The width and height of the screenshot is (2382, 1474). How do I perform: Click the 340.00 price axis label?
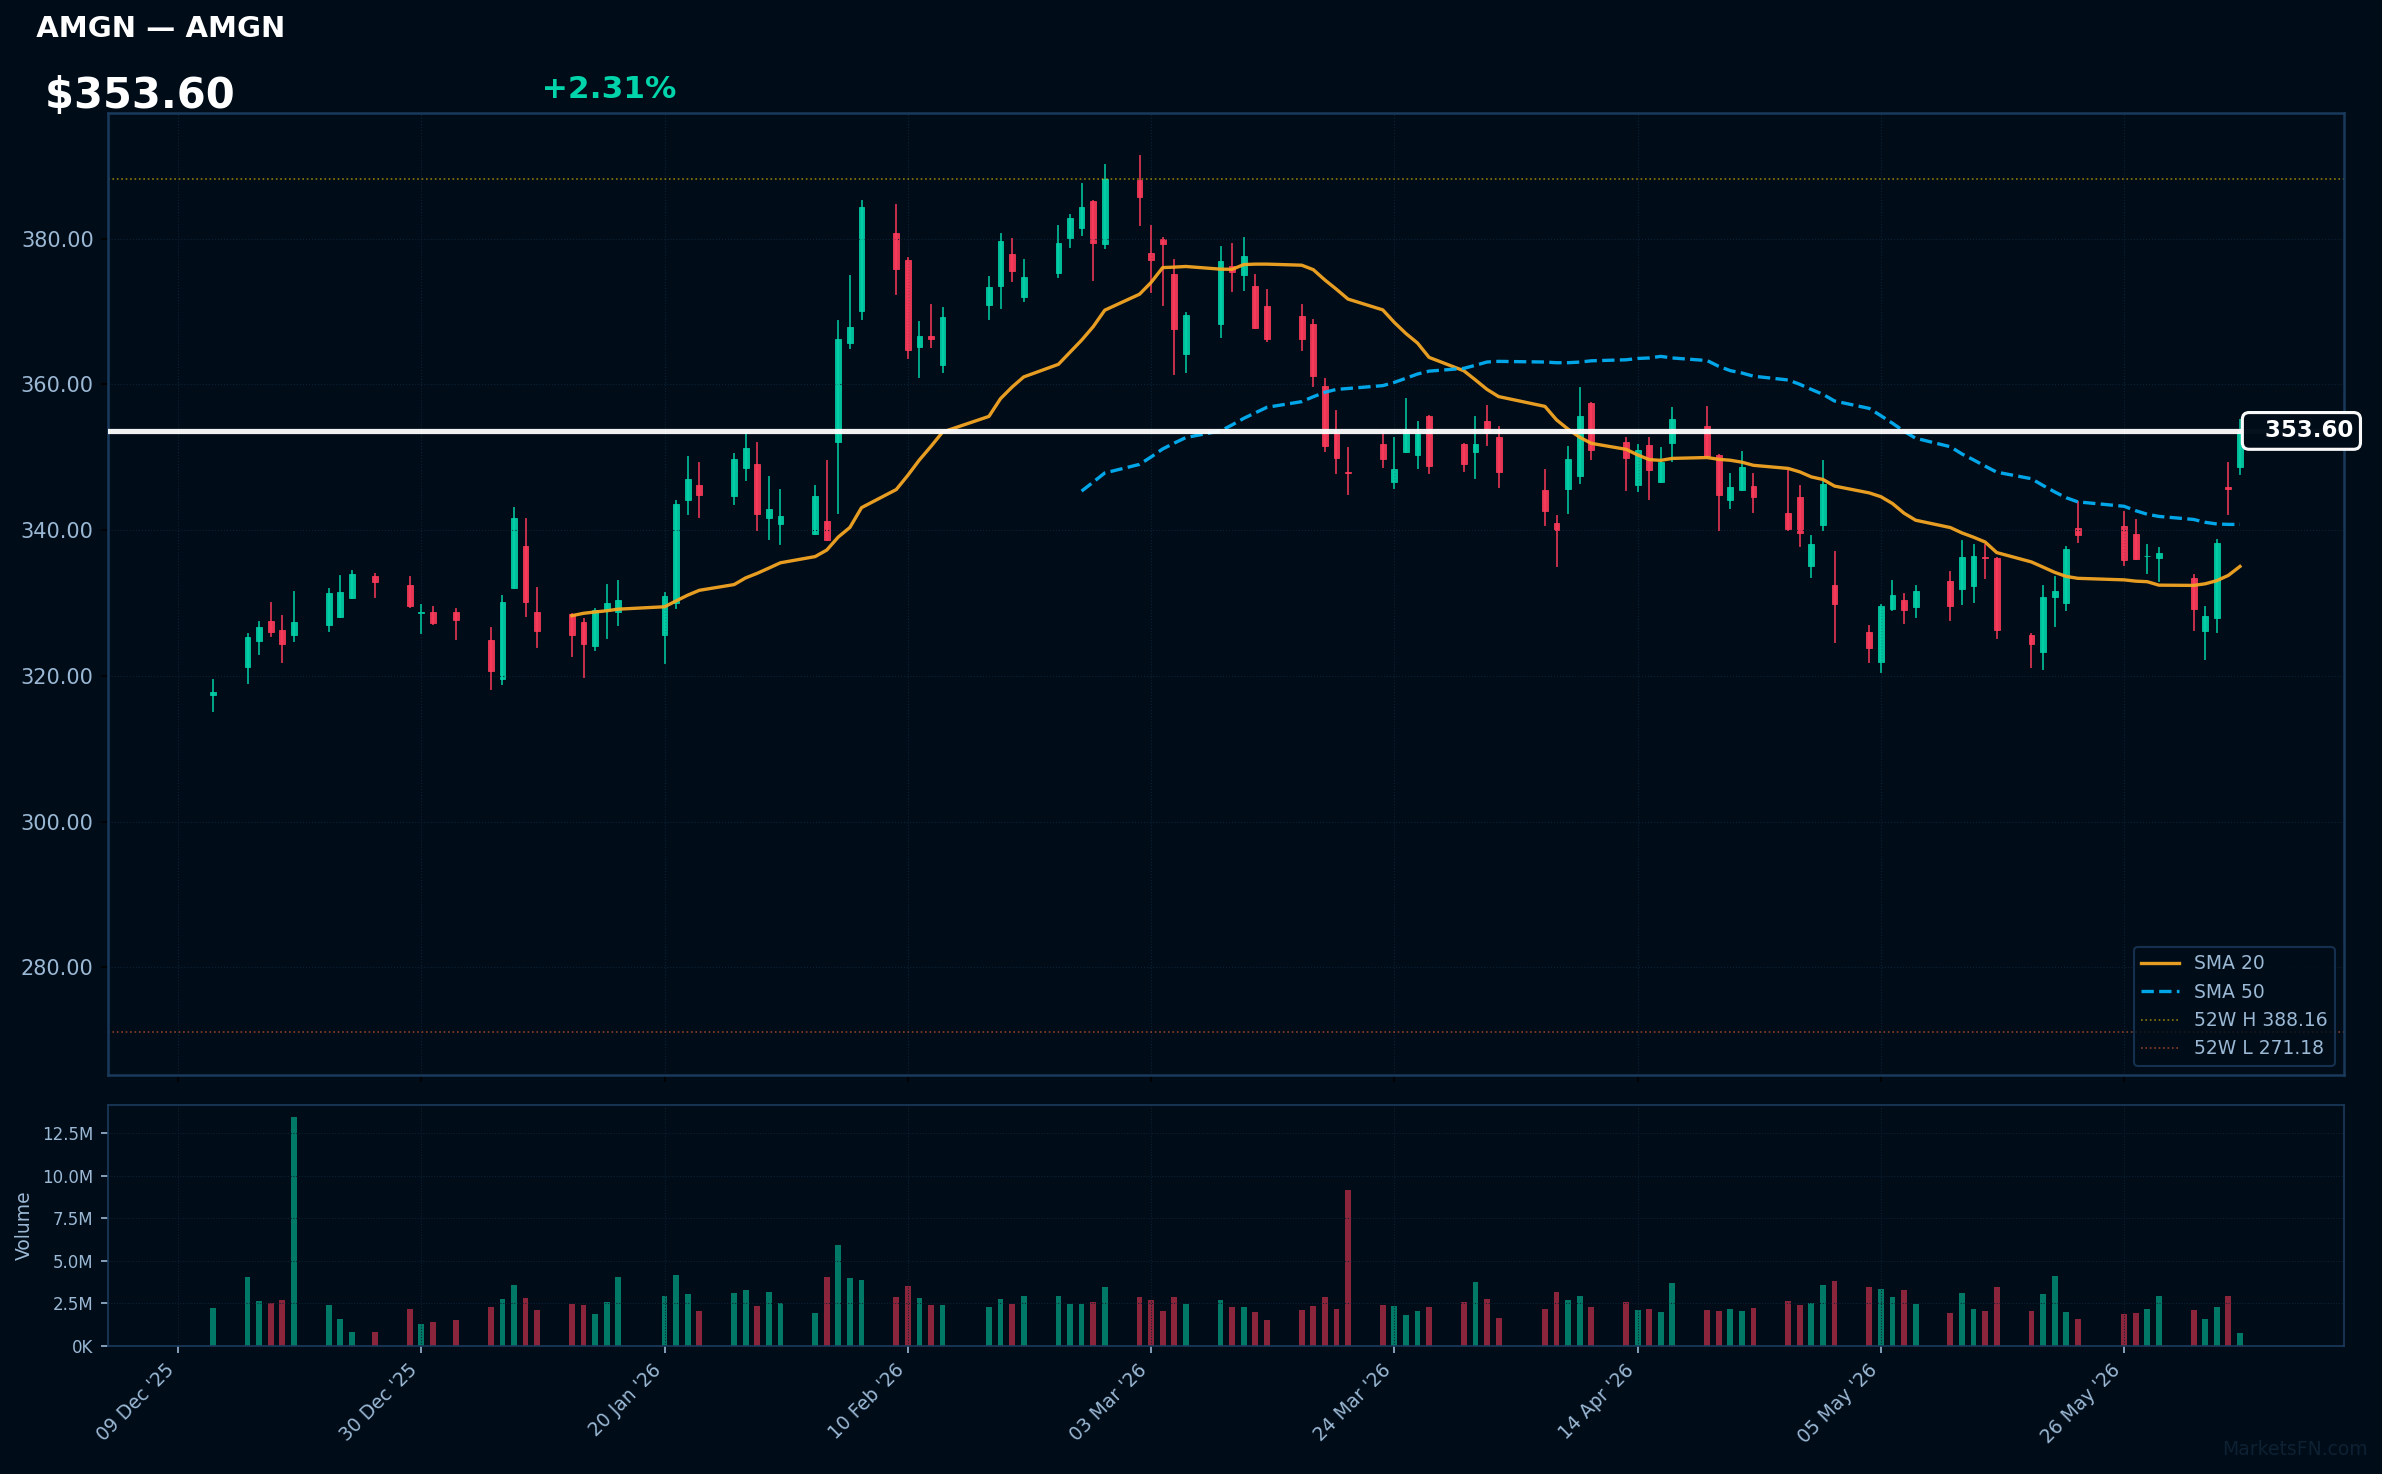pos(57,531)
